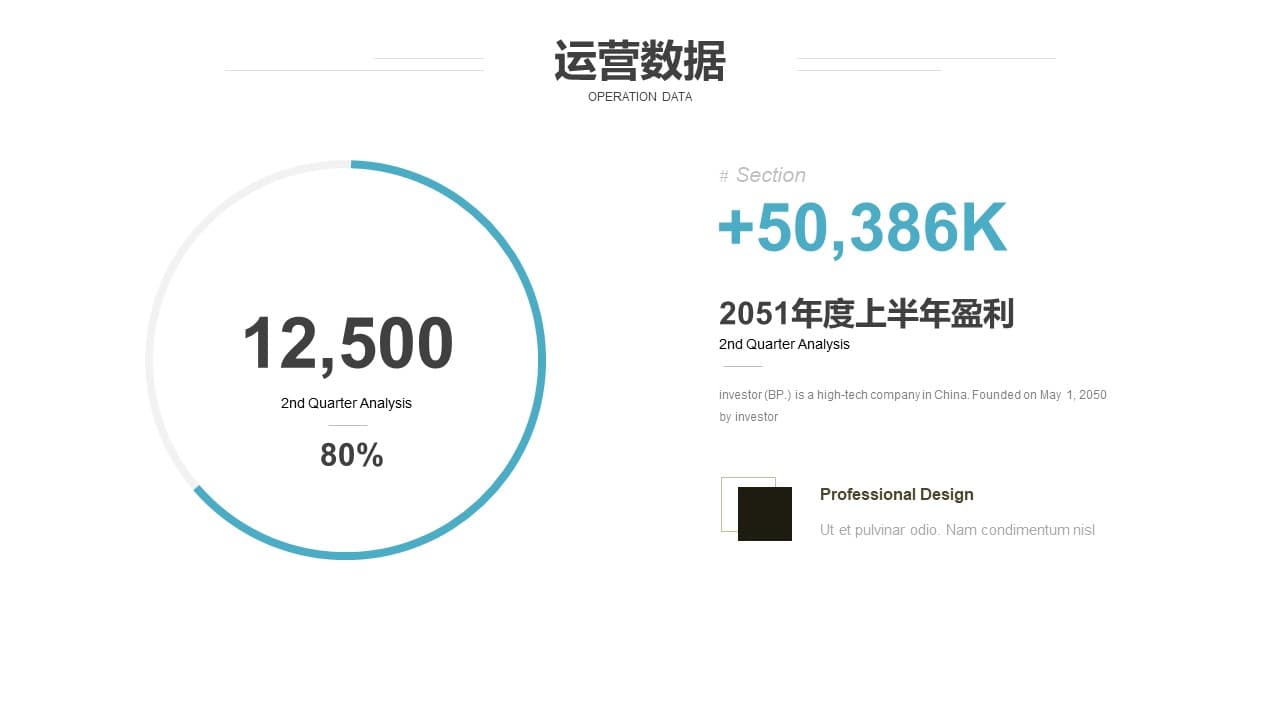1280x720 pixels.
Task: Click the dark square icon beside Professional Design
Action: pos(765,514)
